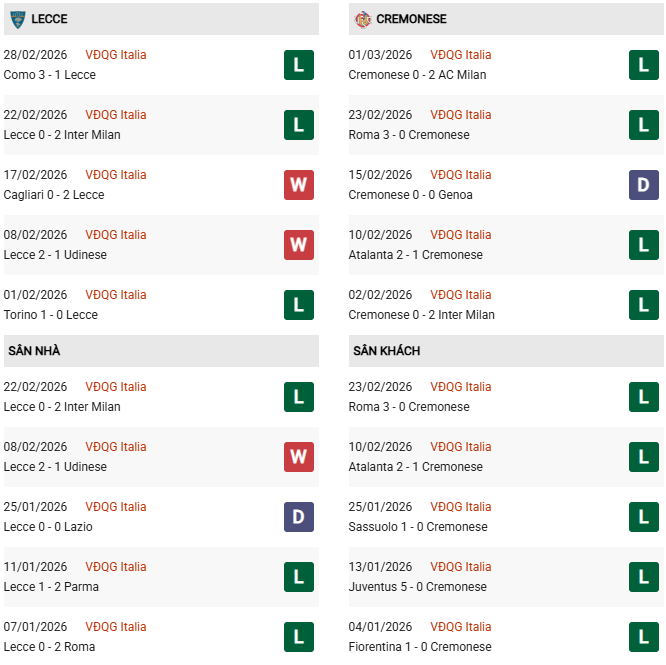Click the D badge for Cremonese 0-0 Genoa

click(643, 185)
